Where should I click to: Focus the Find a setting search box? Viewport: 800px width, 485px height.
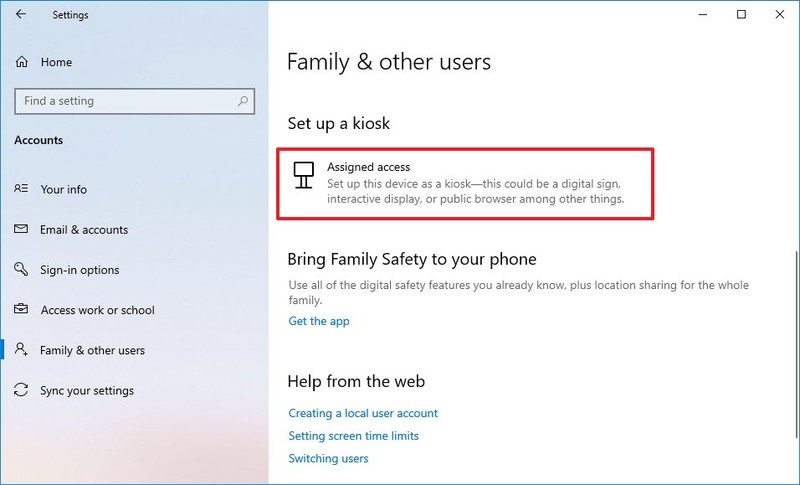coord(135,101)
